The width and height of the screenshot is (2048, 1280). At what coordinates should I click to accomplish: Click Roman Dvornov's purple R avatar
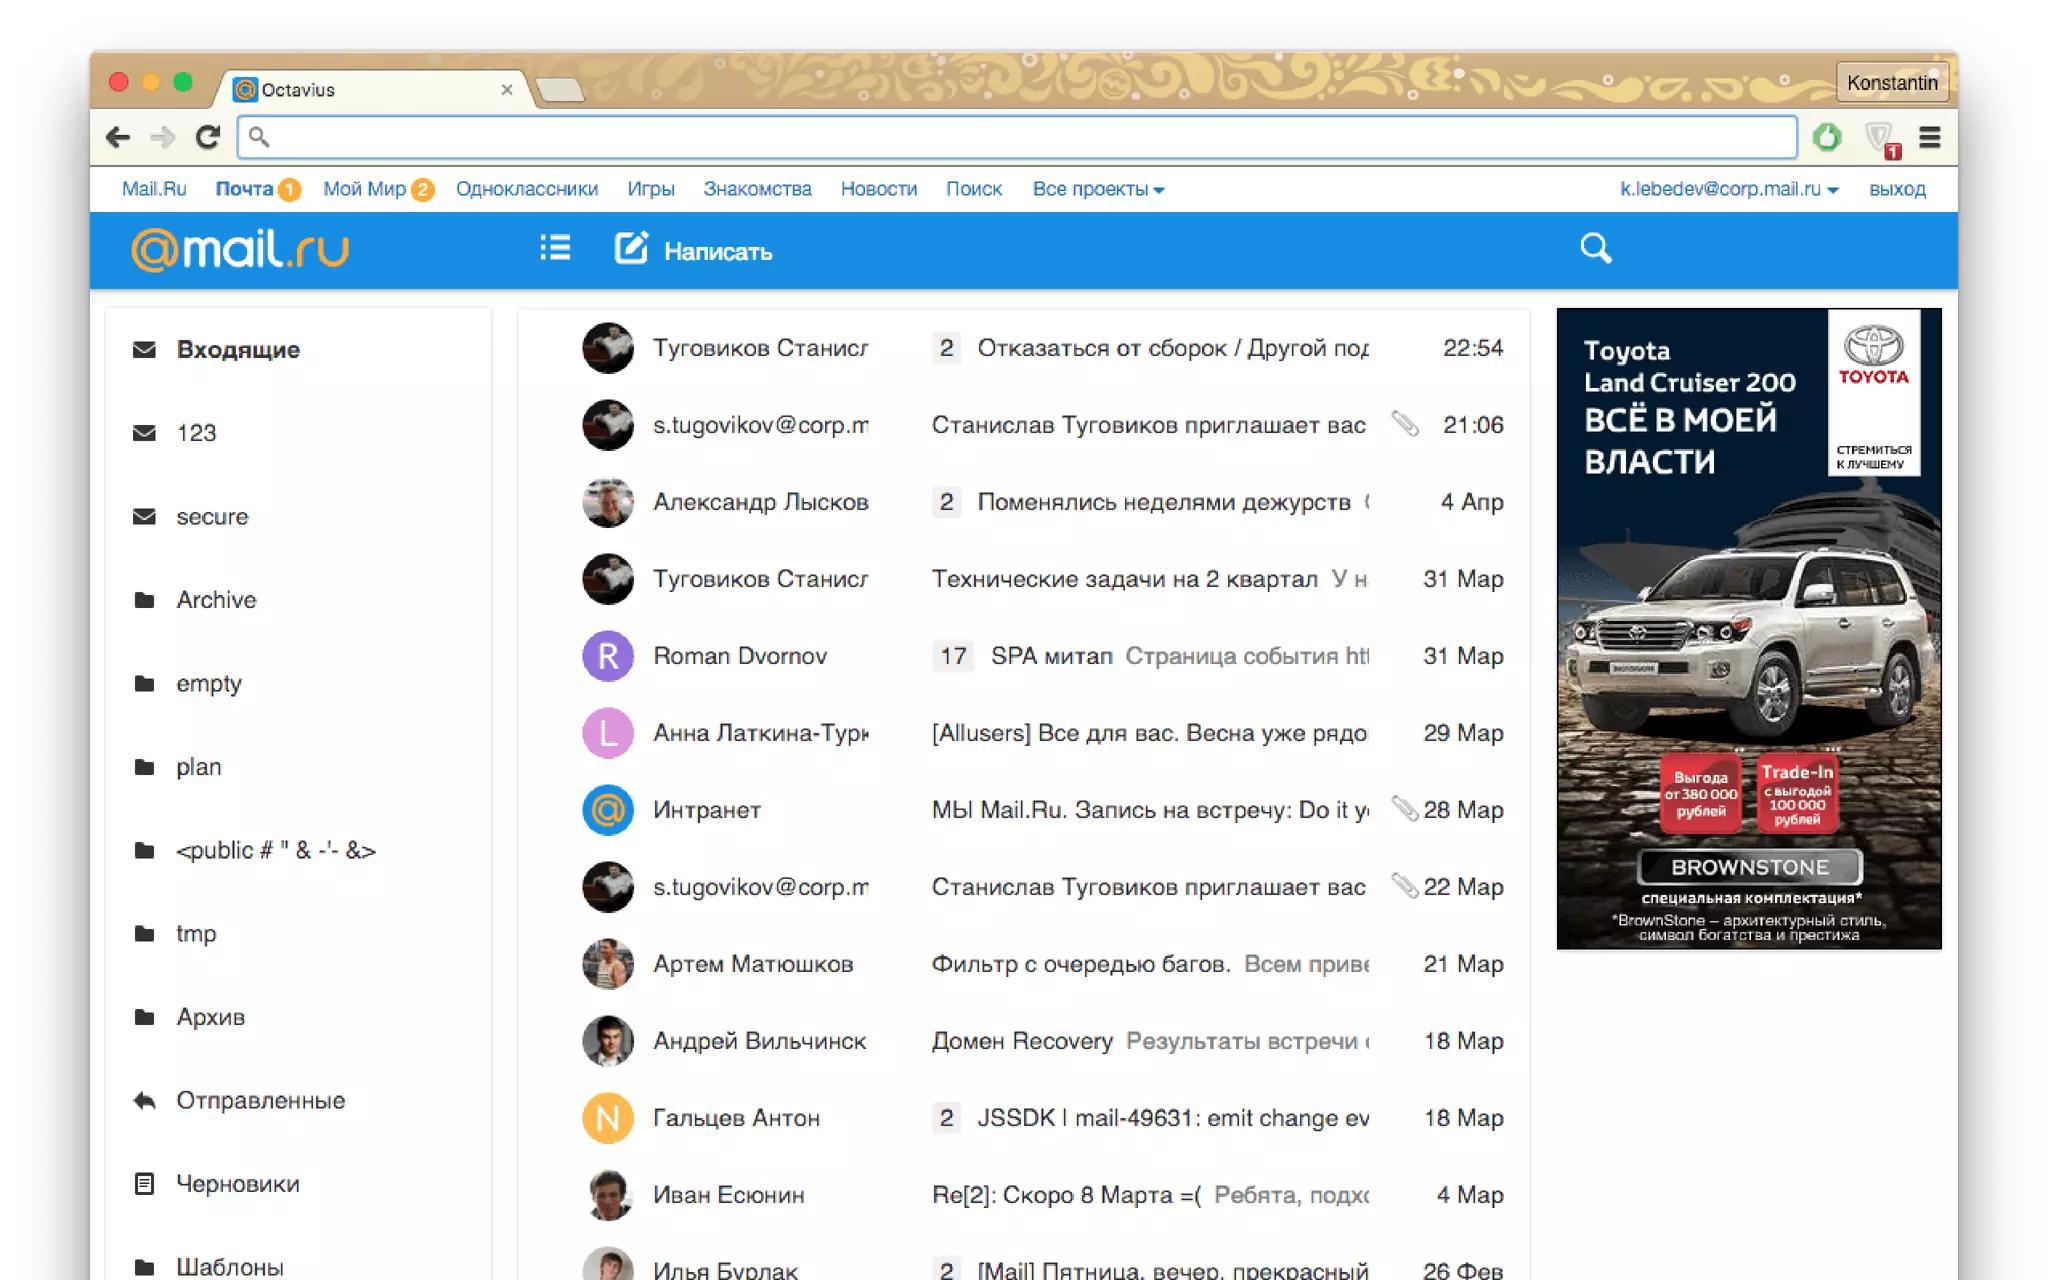click(607, 656)
